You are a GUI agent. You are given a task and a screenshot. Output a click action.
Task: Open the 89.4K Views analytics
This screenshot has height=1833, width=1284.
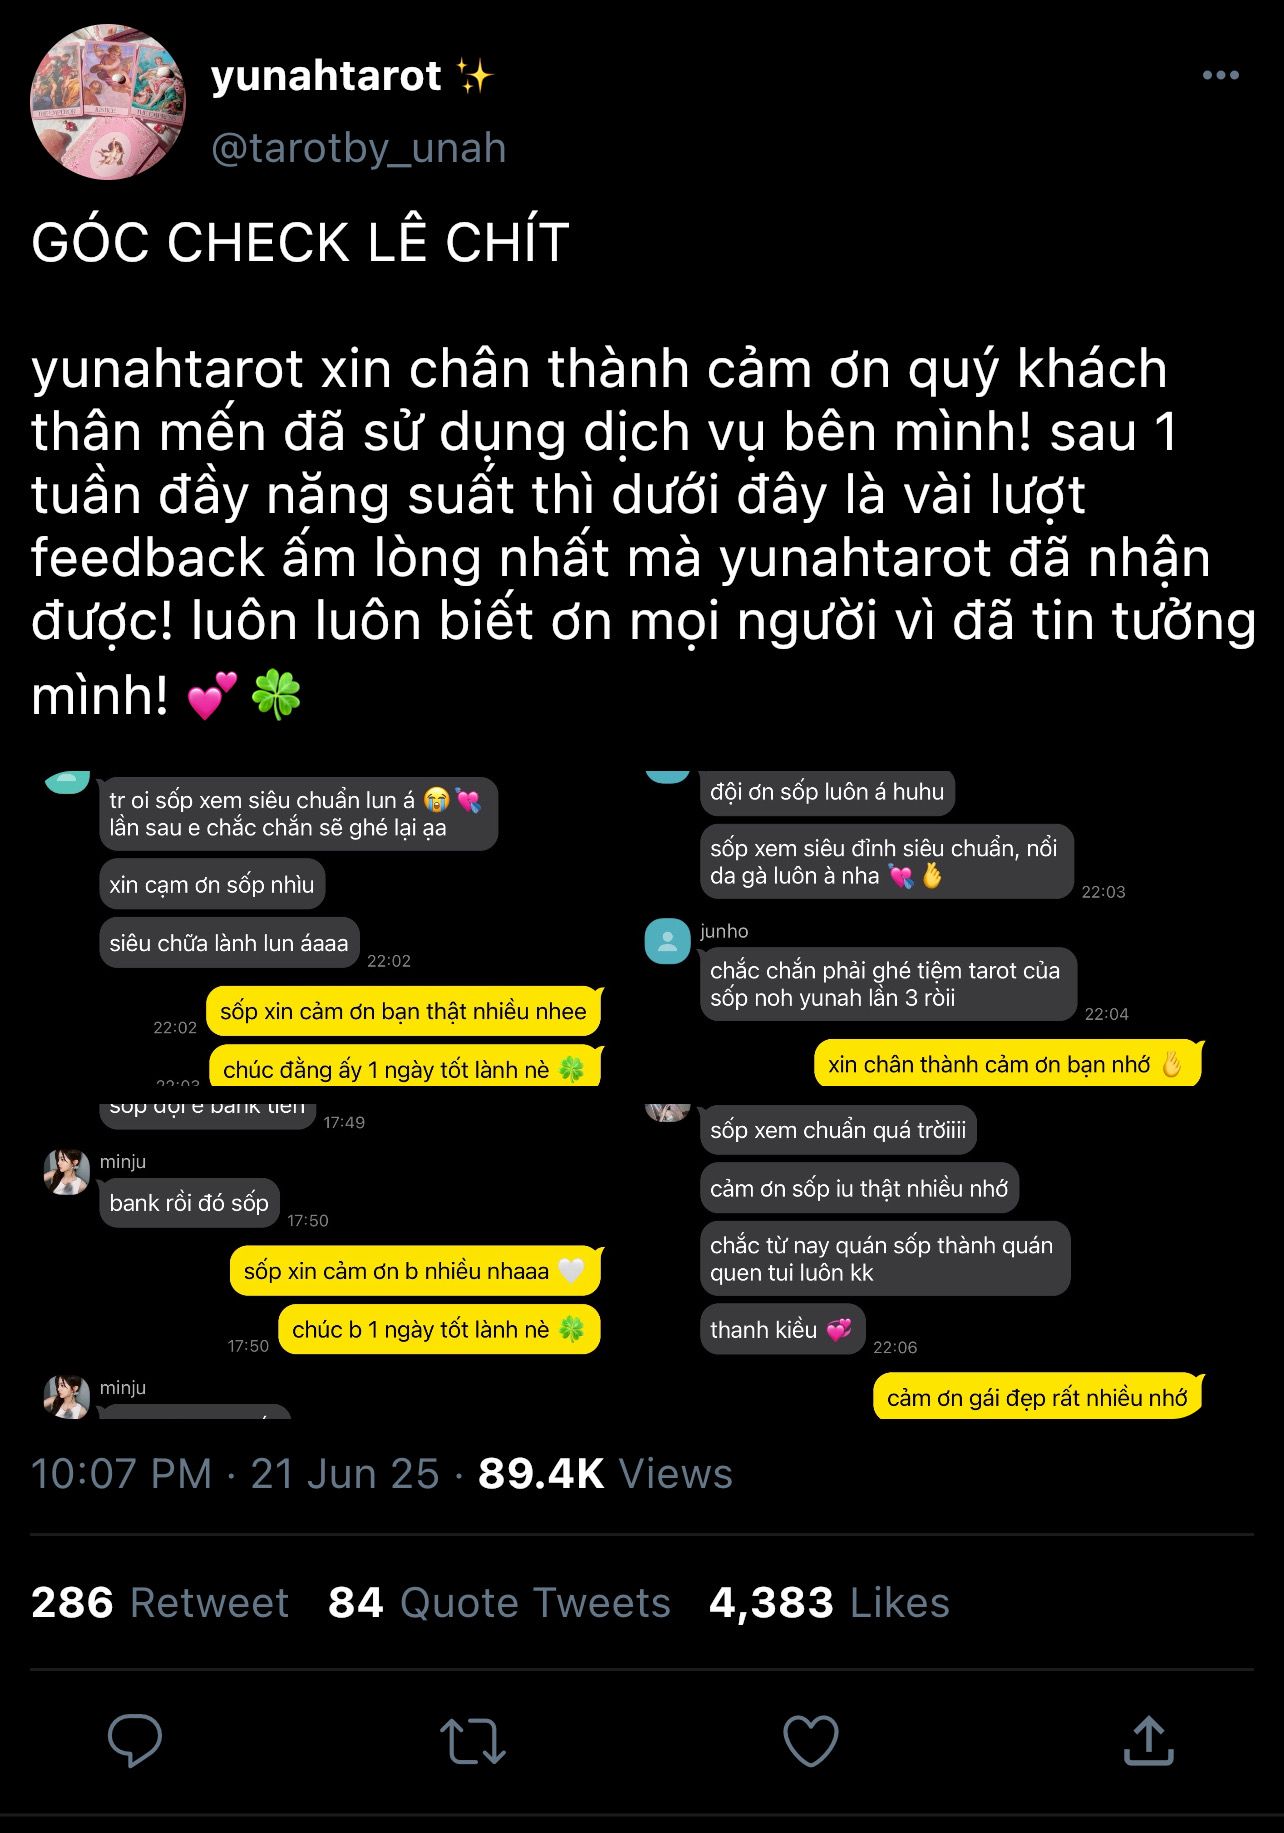(605, 1474)
